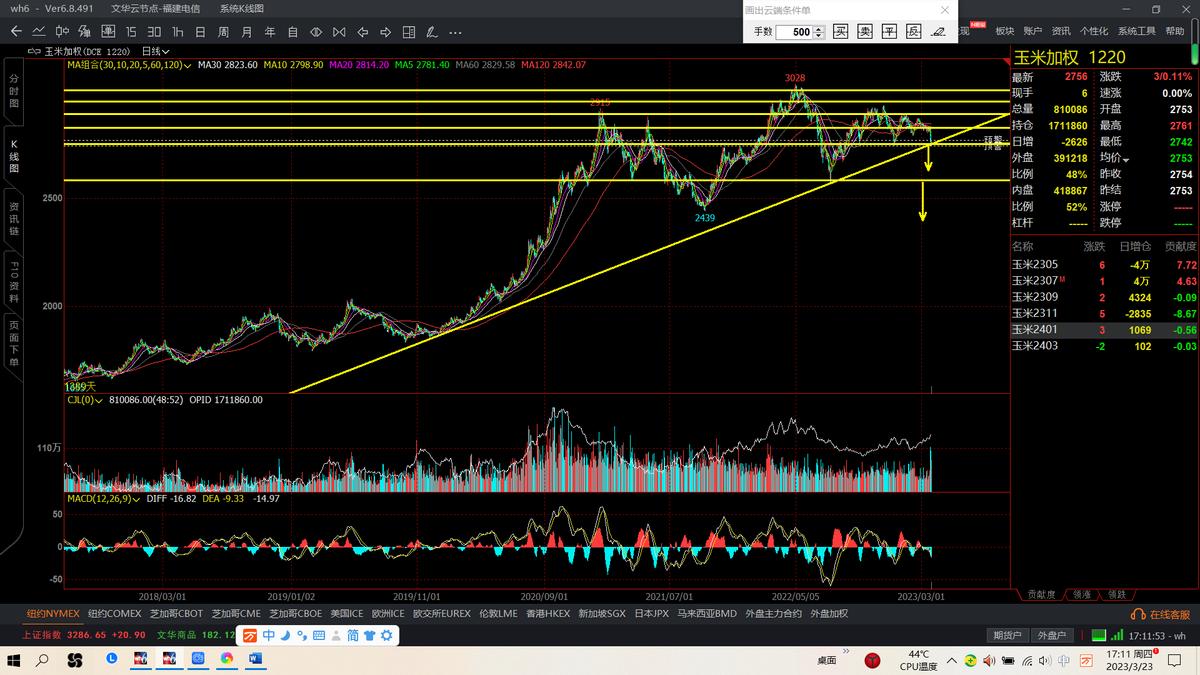Image resolution: width=1200 pixels, height=675 pixels.
Task: Open the 资讯 menu
Action: coord(1061,31)
